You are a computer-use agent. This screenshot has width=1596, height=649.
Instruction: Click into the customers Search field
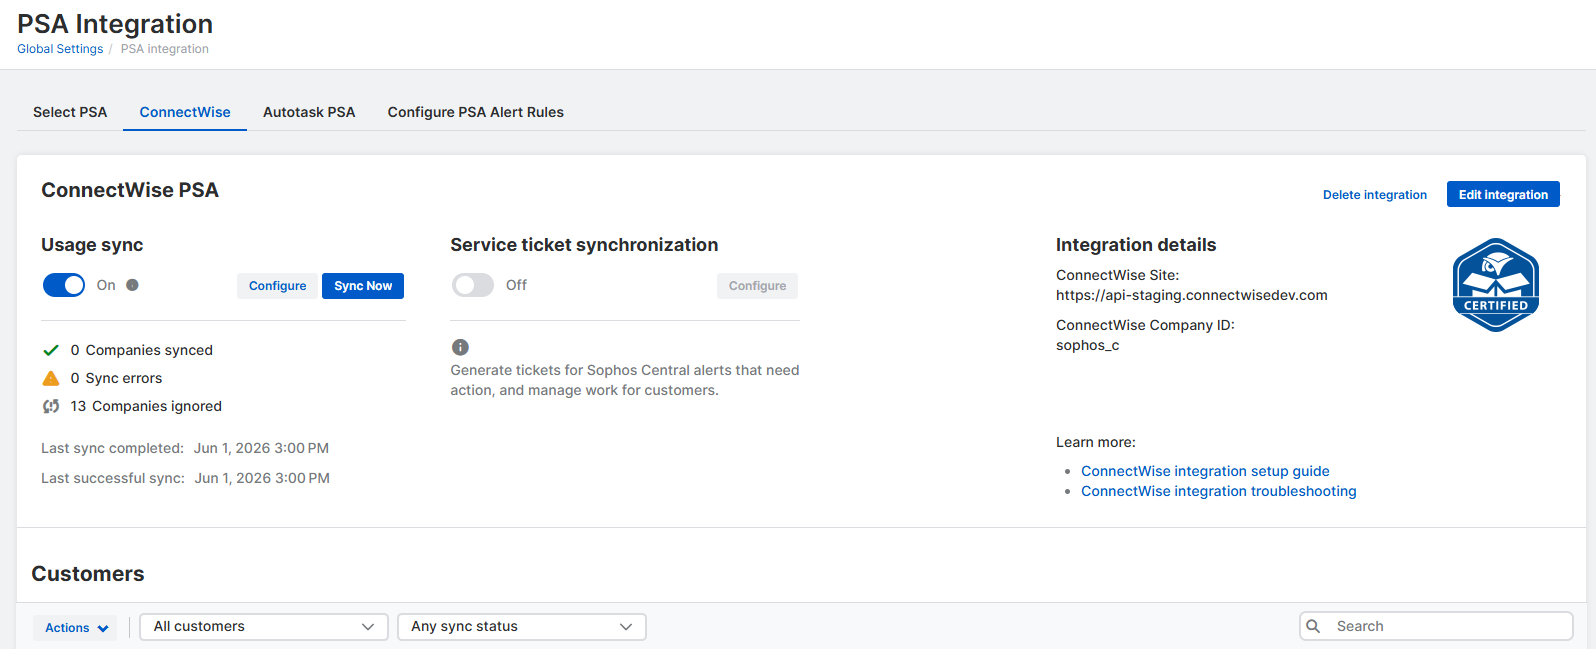[x=1436, y=626]
